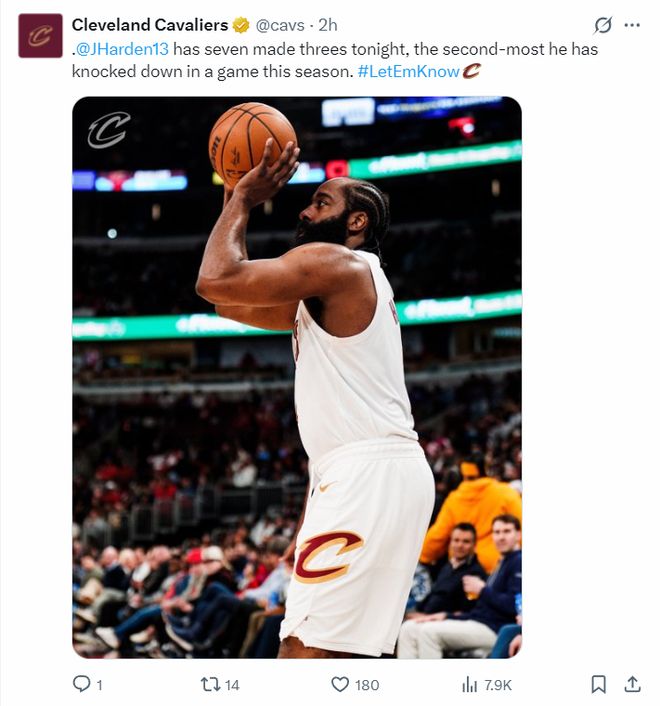Open the @cavs handle link
Image resolution: width=660 pixels, height=706 pixels.
pos(281,25)
